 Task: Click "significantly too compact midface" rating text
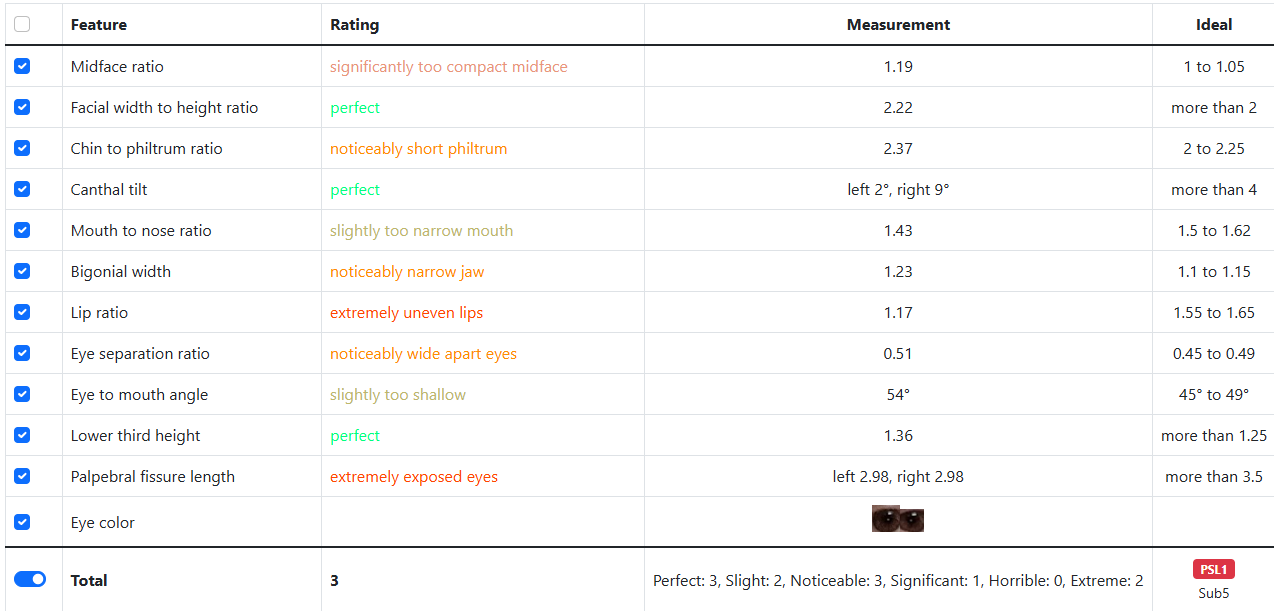click(448, 67)
